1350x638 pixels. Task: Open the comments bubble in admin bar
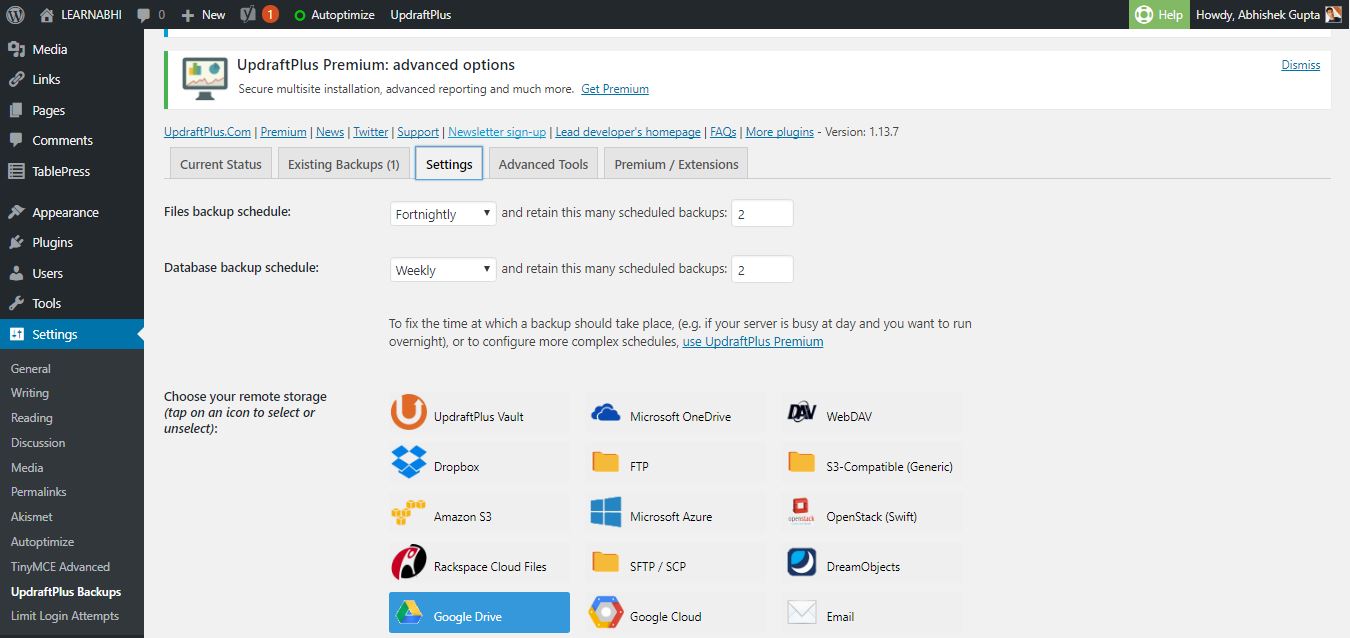click(x=144, y=15)
